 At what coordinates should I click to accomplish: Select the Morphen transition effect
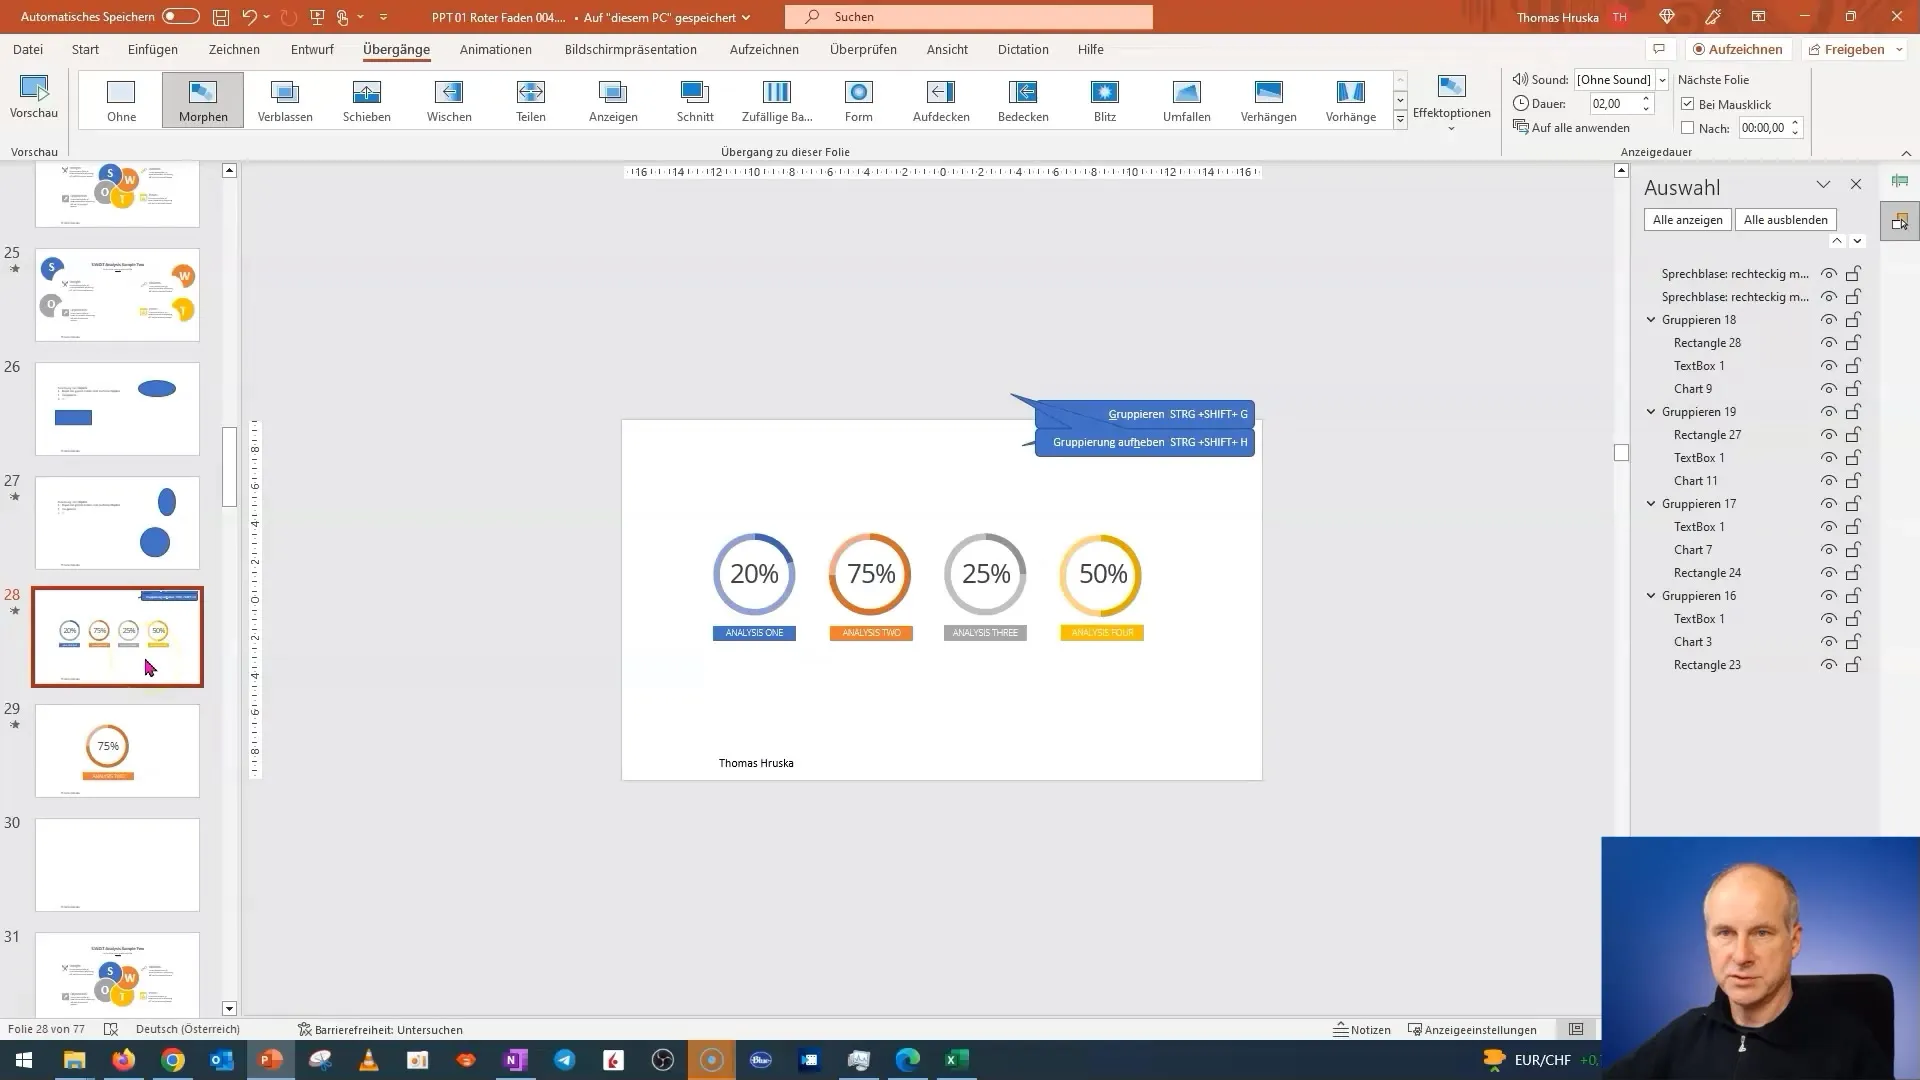[203, 99]
